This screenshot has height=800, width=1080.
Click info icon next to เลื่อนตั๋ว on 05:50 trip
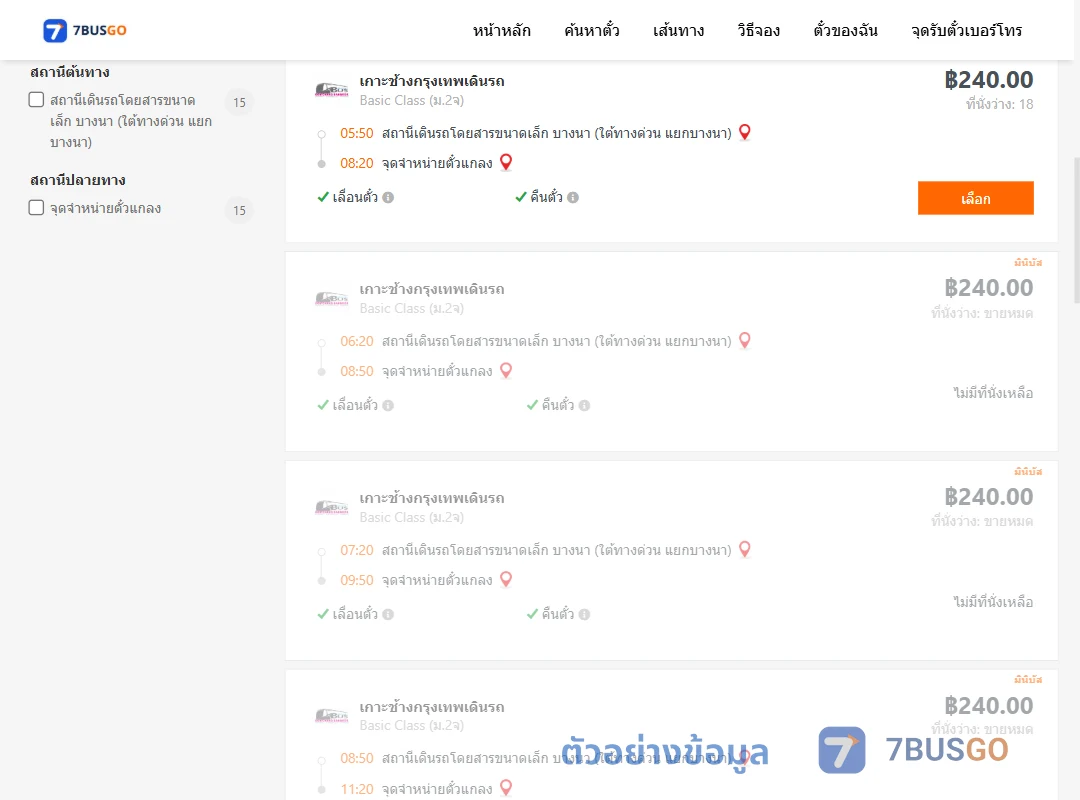pos(388,198)
